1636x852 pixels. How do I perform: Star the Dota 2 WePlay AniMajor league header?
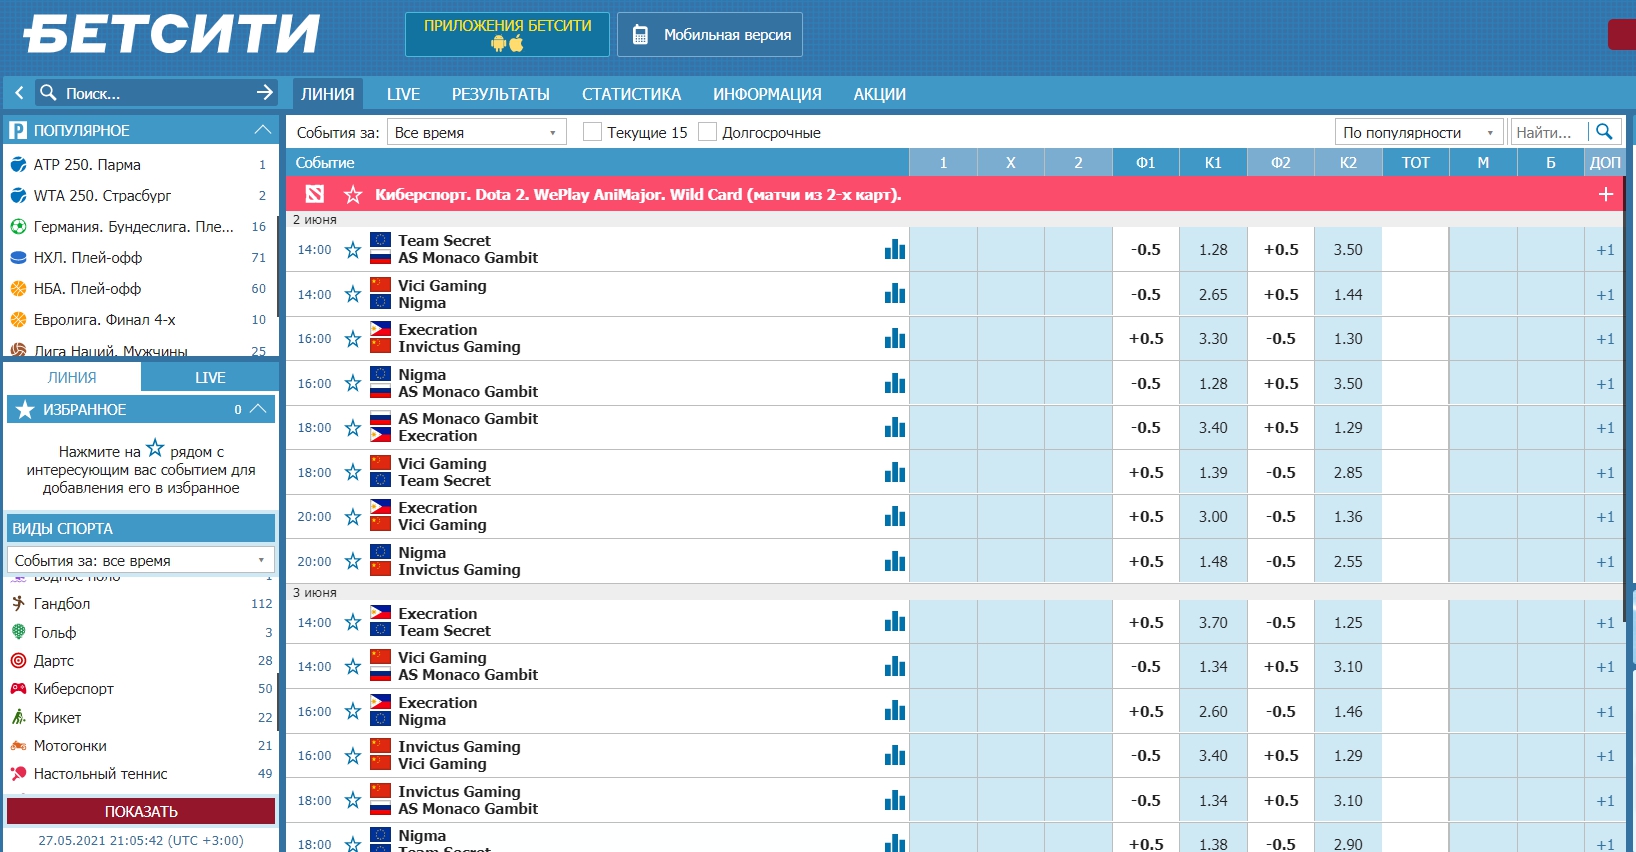point(352,195)
